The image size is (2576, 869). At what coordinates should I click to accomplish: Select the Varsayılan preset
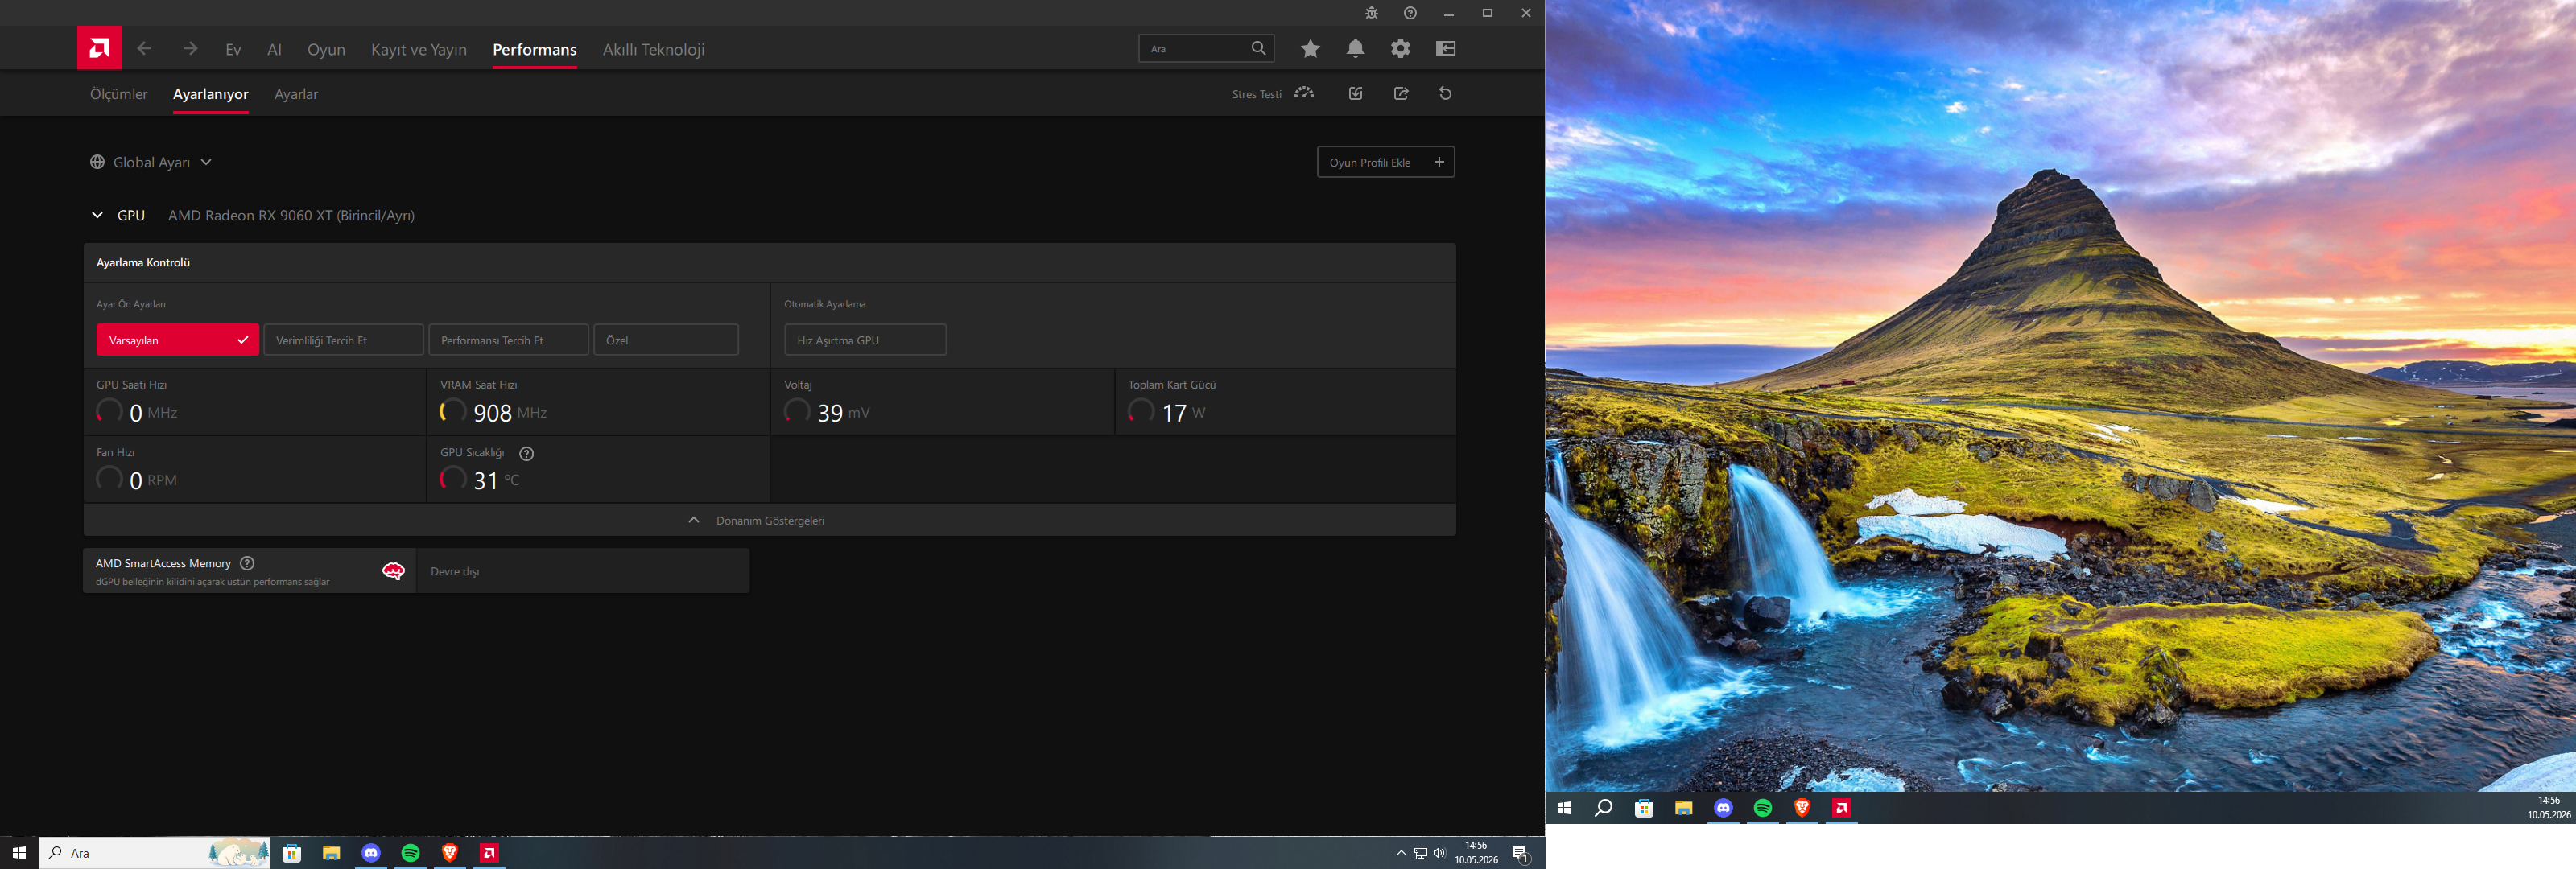coord(178,340)
